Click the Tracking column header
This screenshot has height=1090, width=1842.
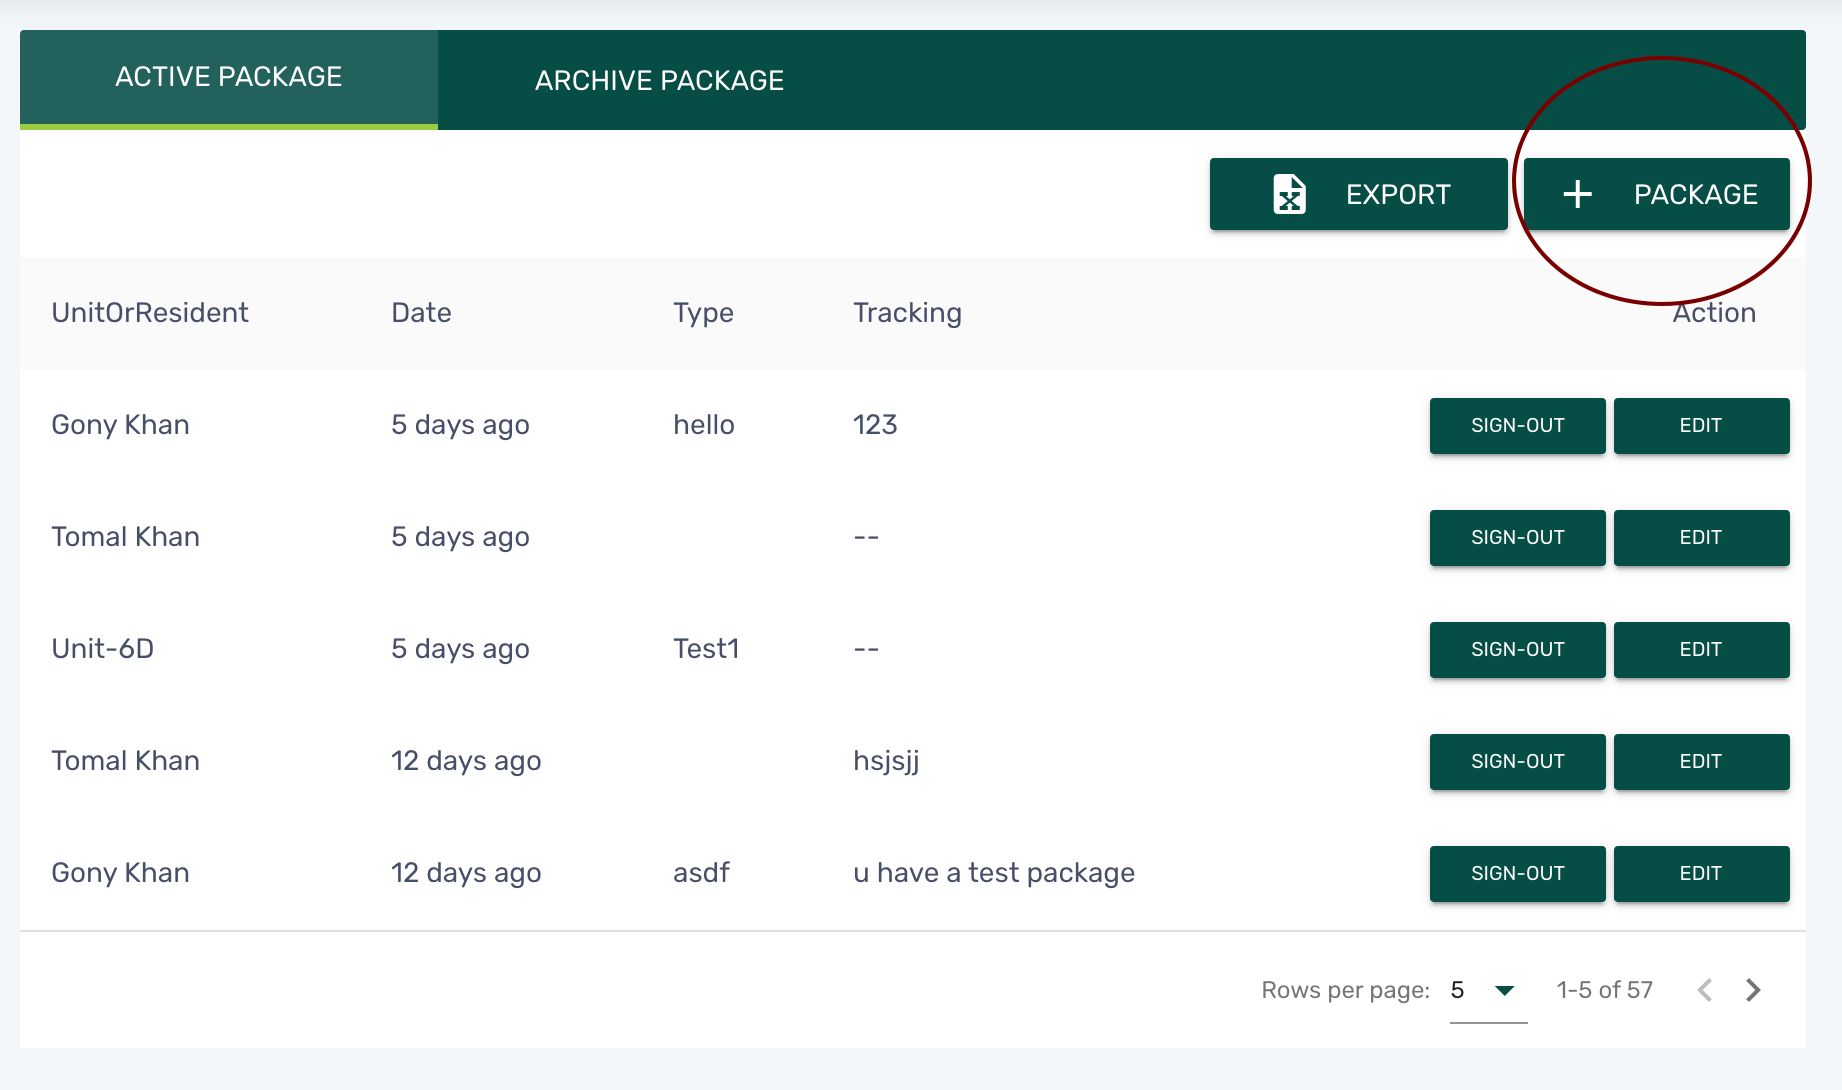click(907, 313)
